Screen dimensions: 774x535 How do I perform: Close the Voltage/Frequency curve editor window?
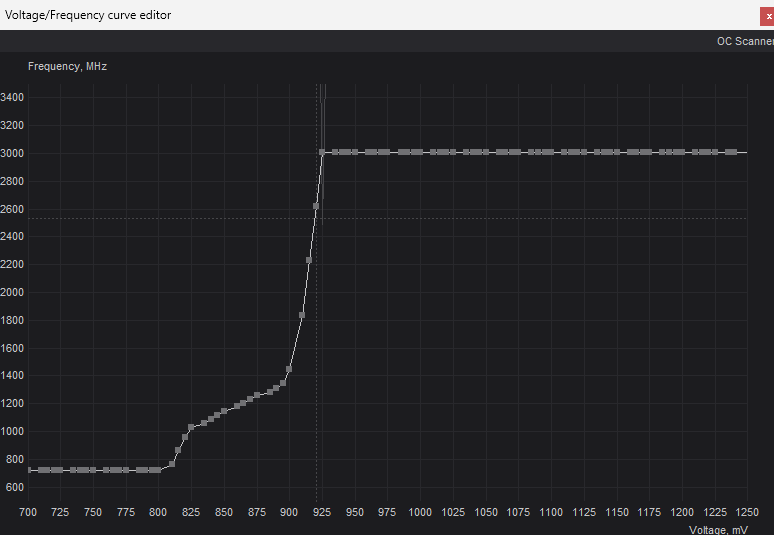pos(767,16)
